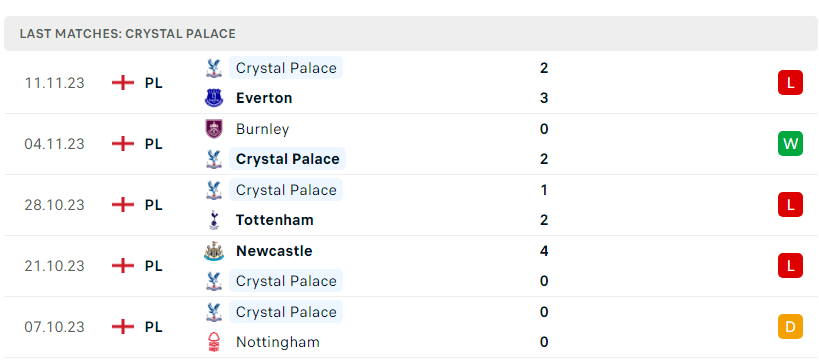The image size is (819, 362).
Task: Open the Tottenham team link
Action: click(275, 220)
